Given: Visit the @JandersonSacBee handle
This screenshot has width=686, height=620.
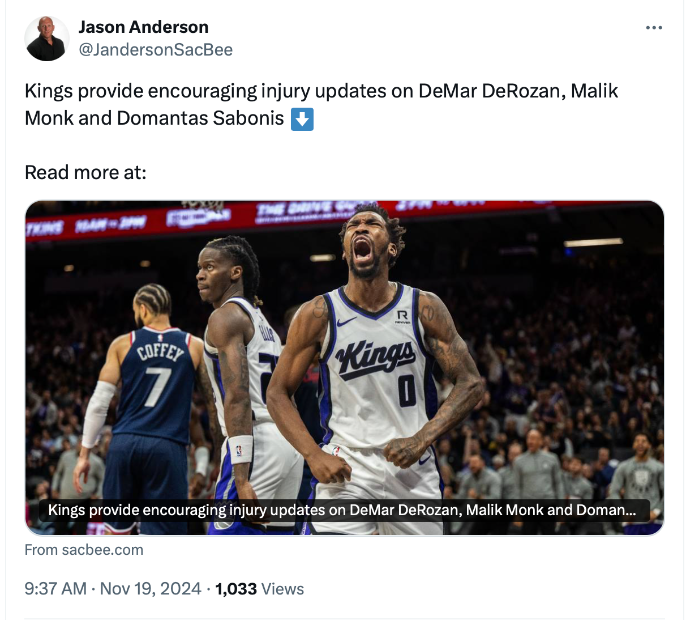Looking at the screenshot, I should click(155, 50).
